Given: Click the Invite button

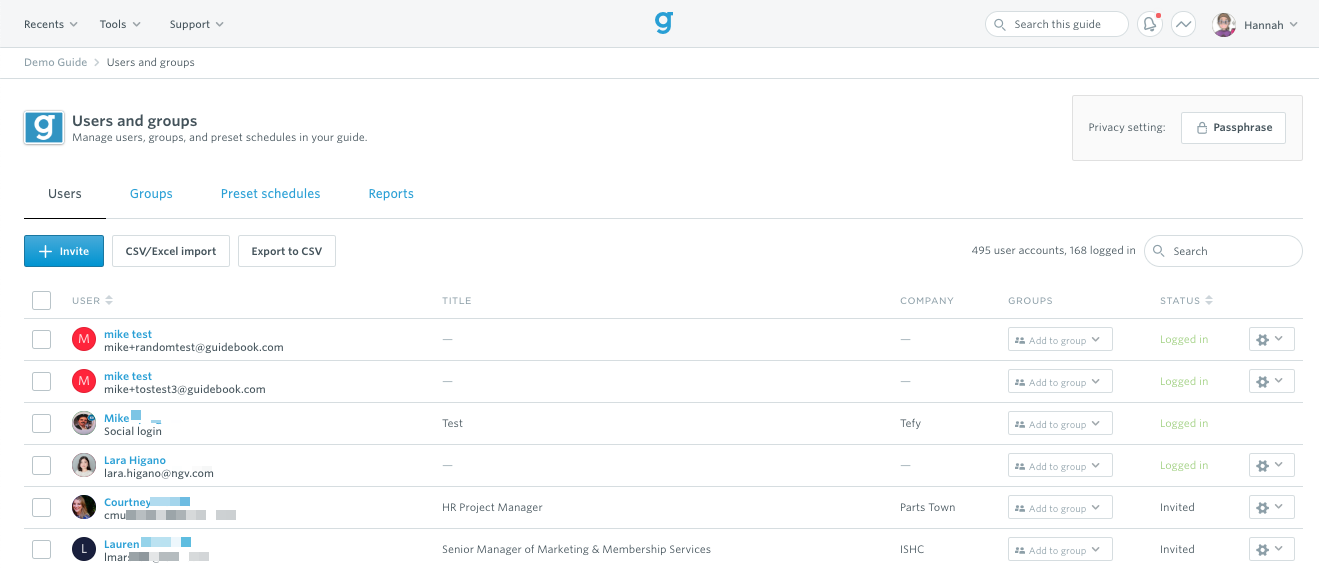Looking at the screenshot, I should [x=64, y=251].
